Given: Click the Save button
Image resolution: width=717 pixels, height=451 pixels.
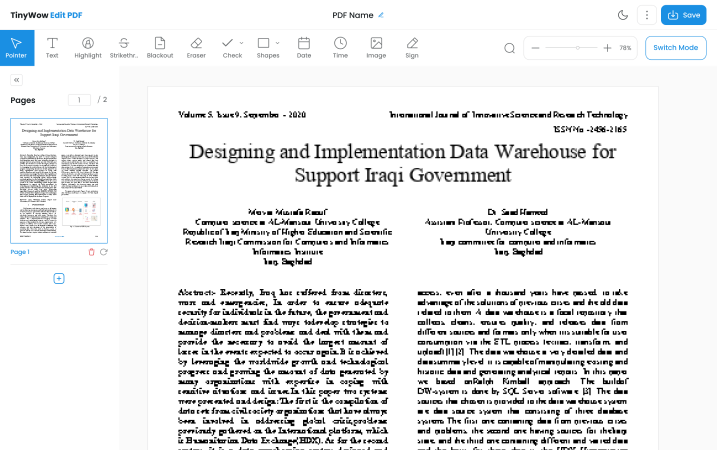Looking at the screenshot, I should coord(684,15).
